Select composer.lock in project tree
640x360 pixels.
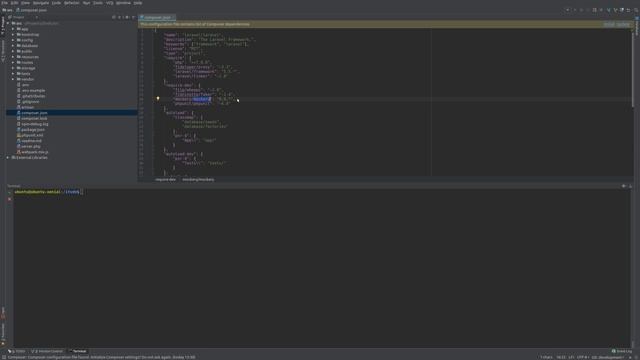[x=34, y=118]
